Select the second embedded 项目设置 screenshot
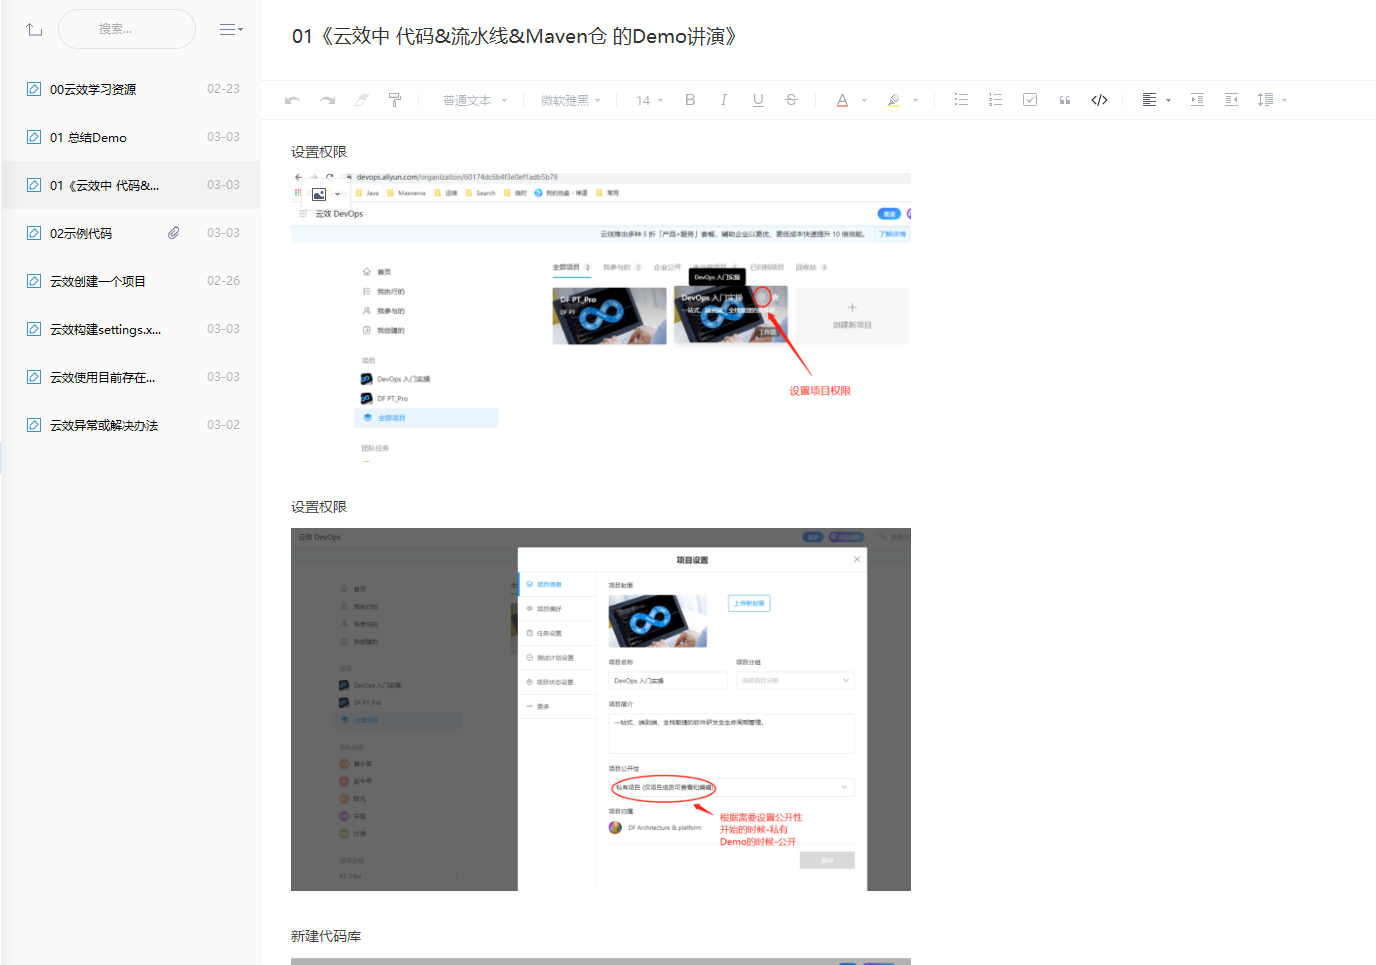This screenshot has height=965, width=1376. point(601,709)
